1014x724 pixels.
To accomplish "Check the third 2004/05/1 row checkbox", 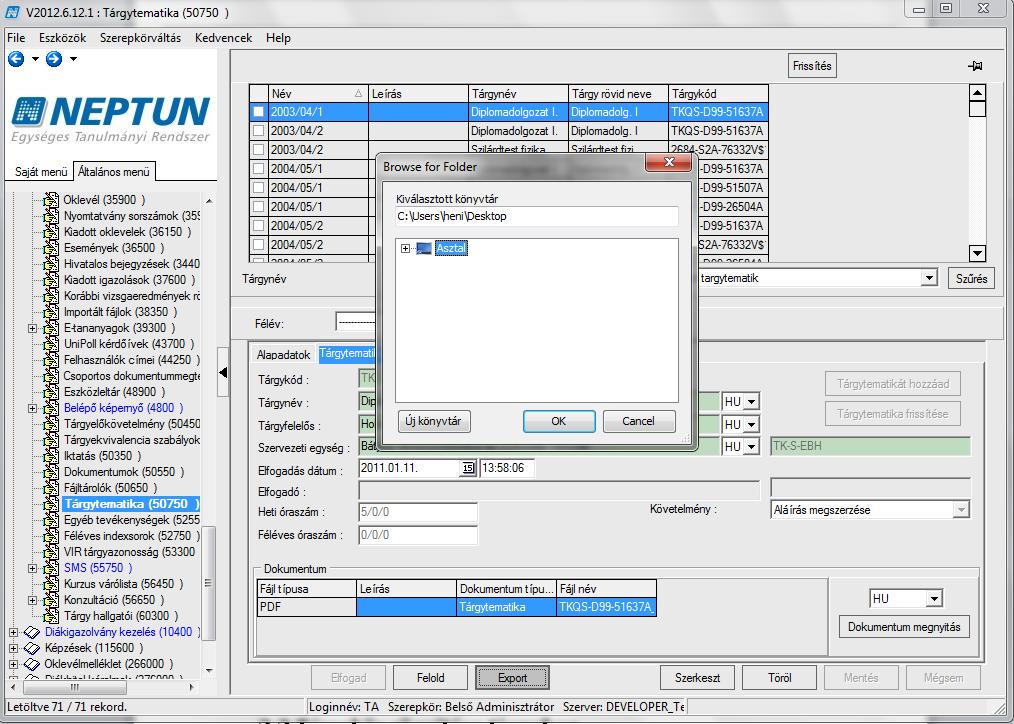I will click(x=259, y=207).
